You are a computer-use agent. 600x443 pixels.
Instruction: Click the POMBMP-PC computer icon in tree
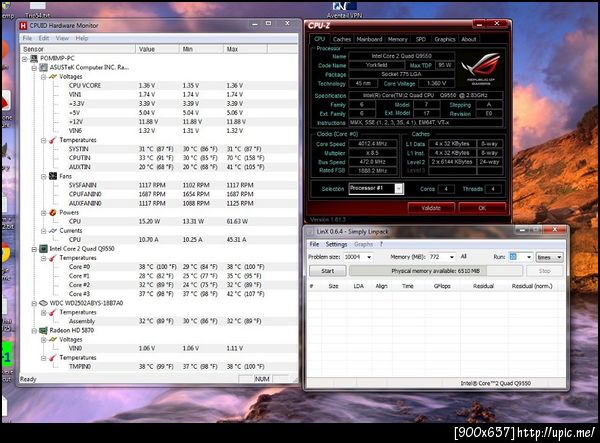click(34, 59)
